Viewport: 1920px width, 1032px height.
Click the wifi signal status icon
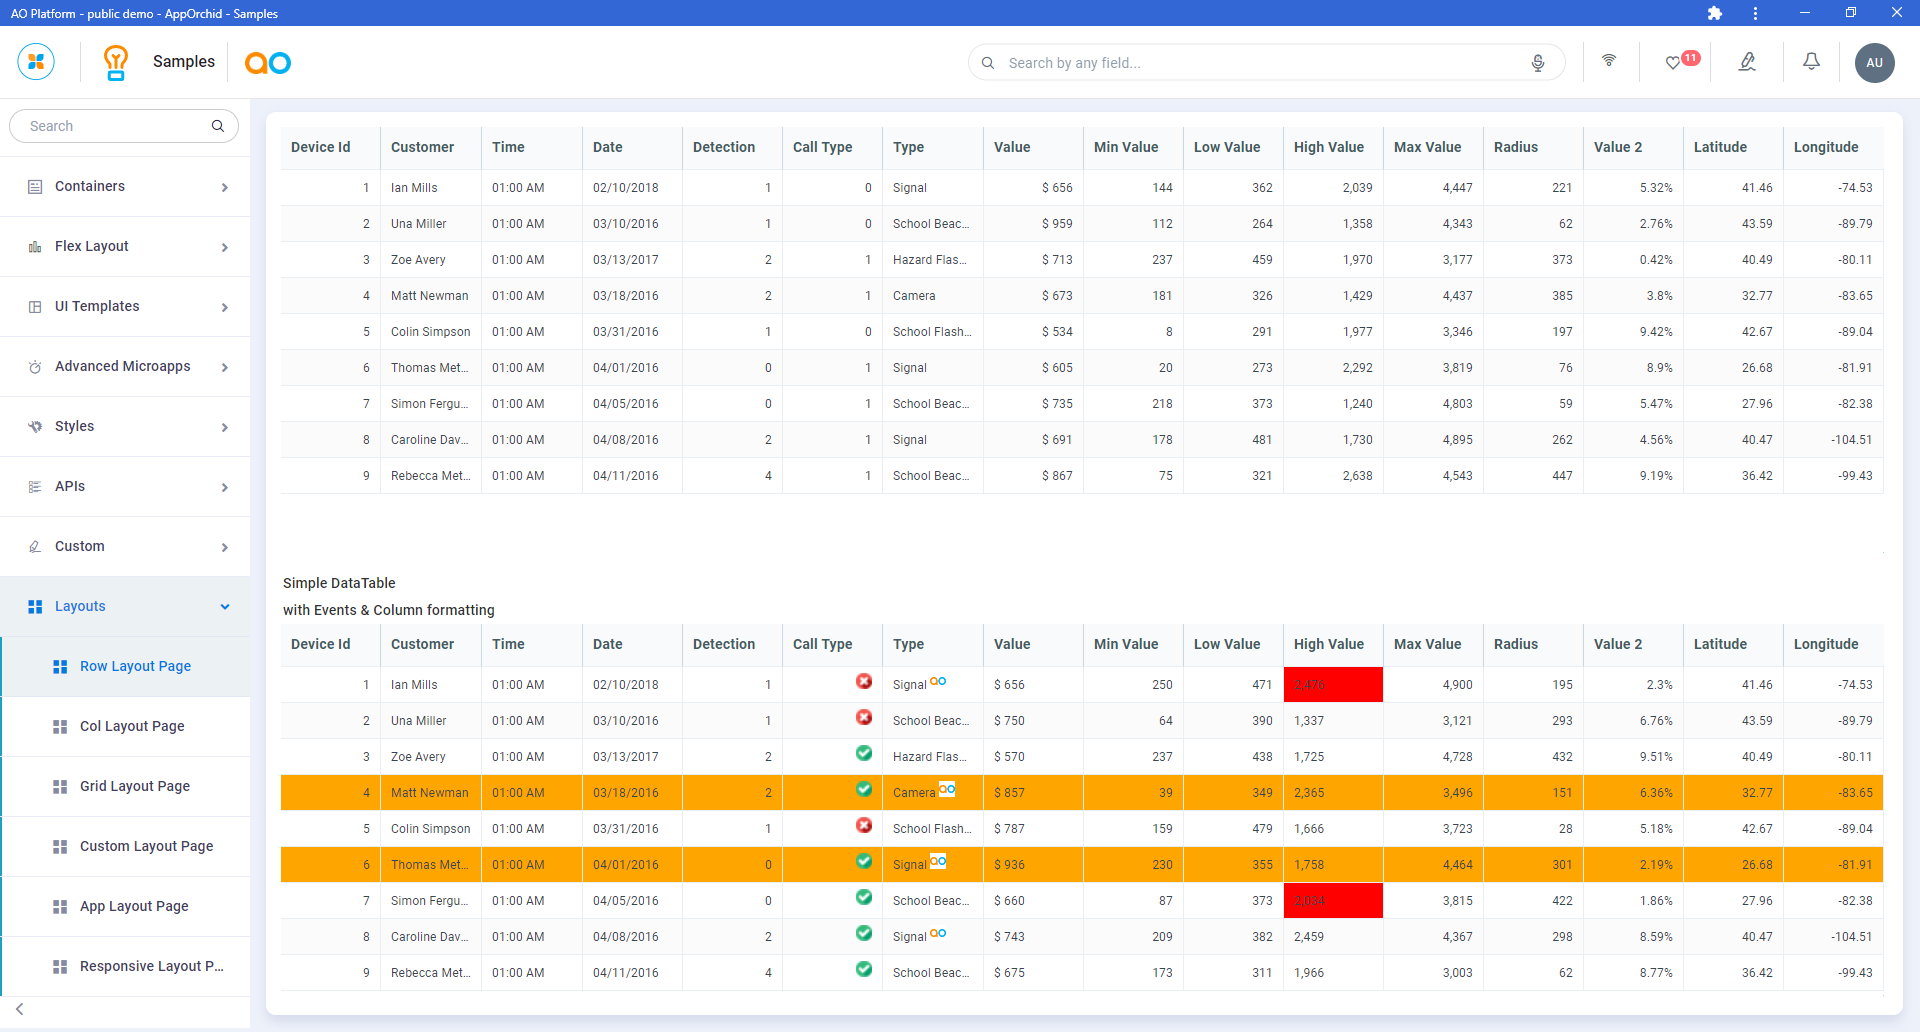(1609, 61)
